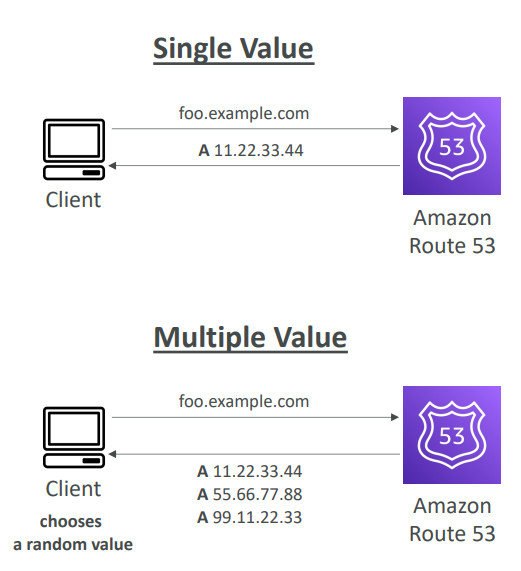Click the A 99.11.22.33 record
The image size is (521, 571).
coord(249,517)
